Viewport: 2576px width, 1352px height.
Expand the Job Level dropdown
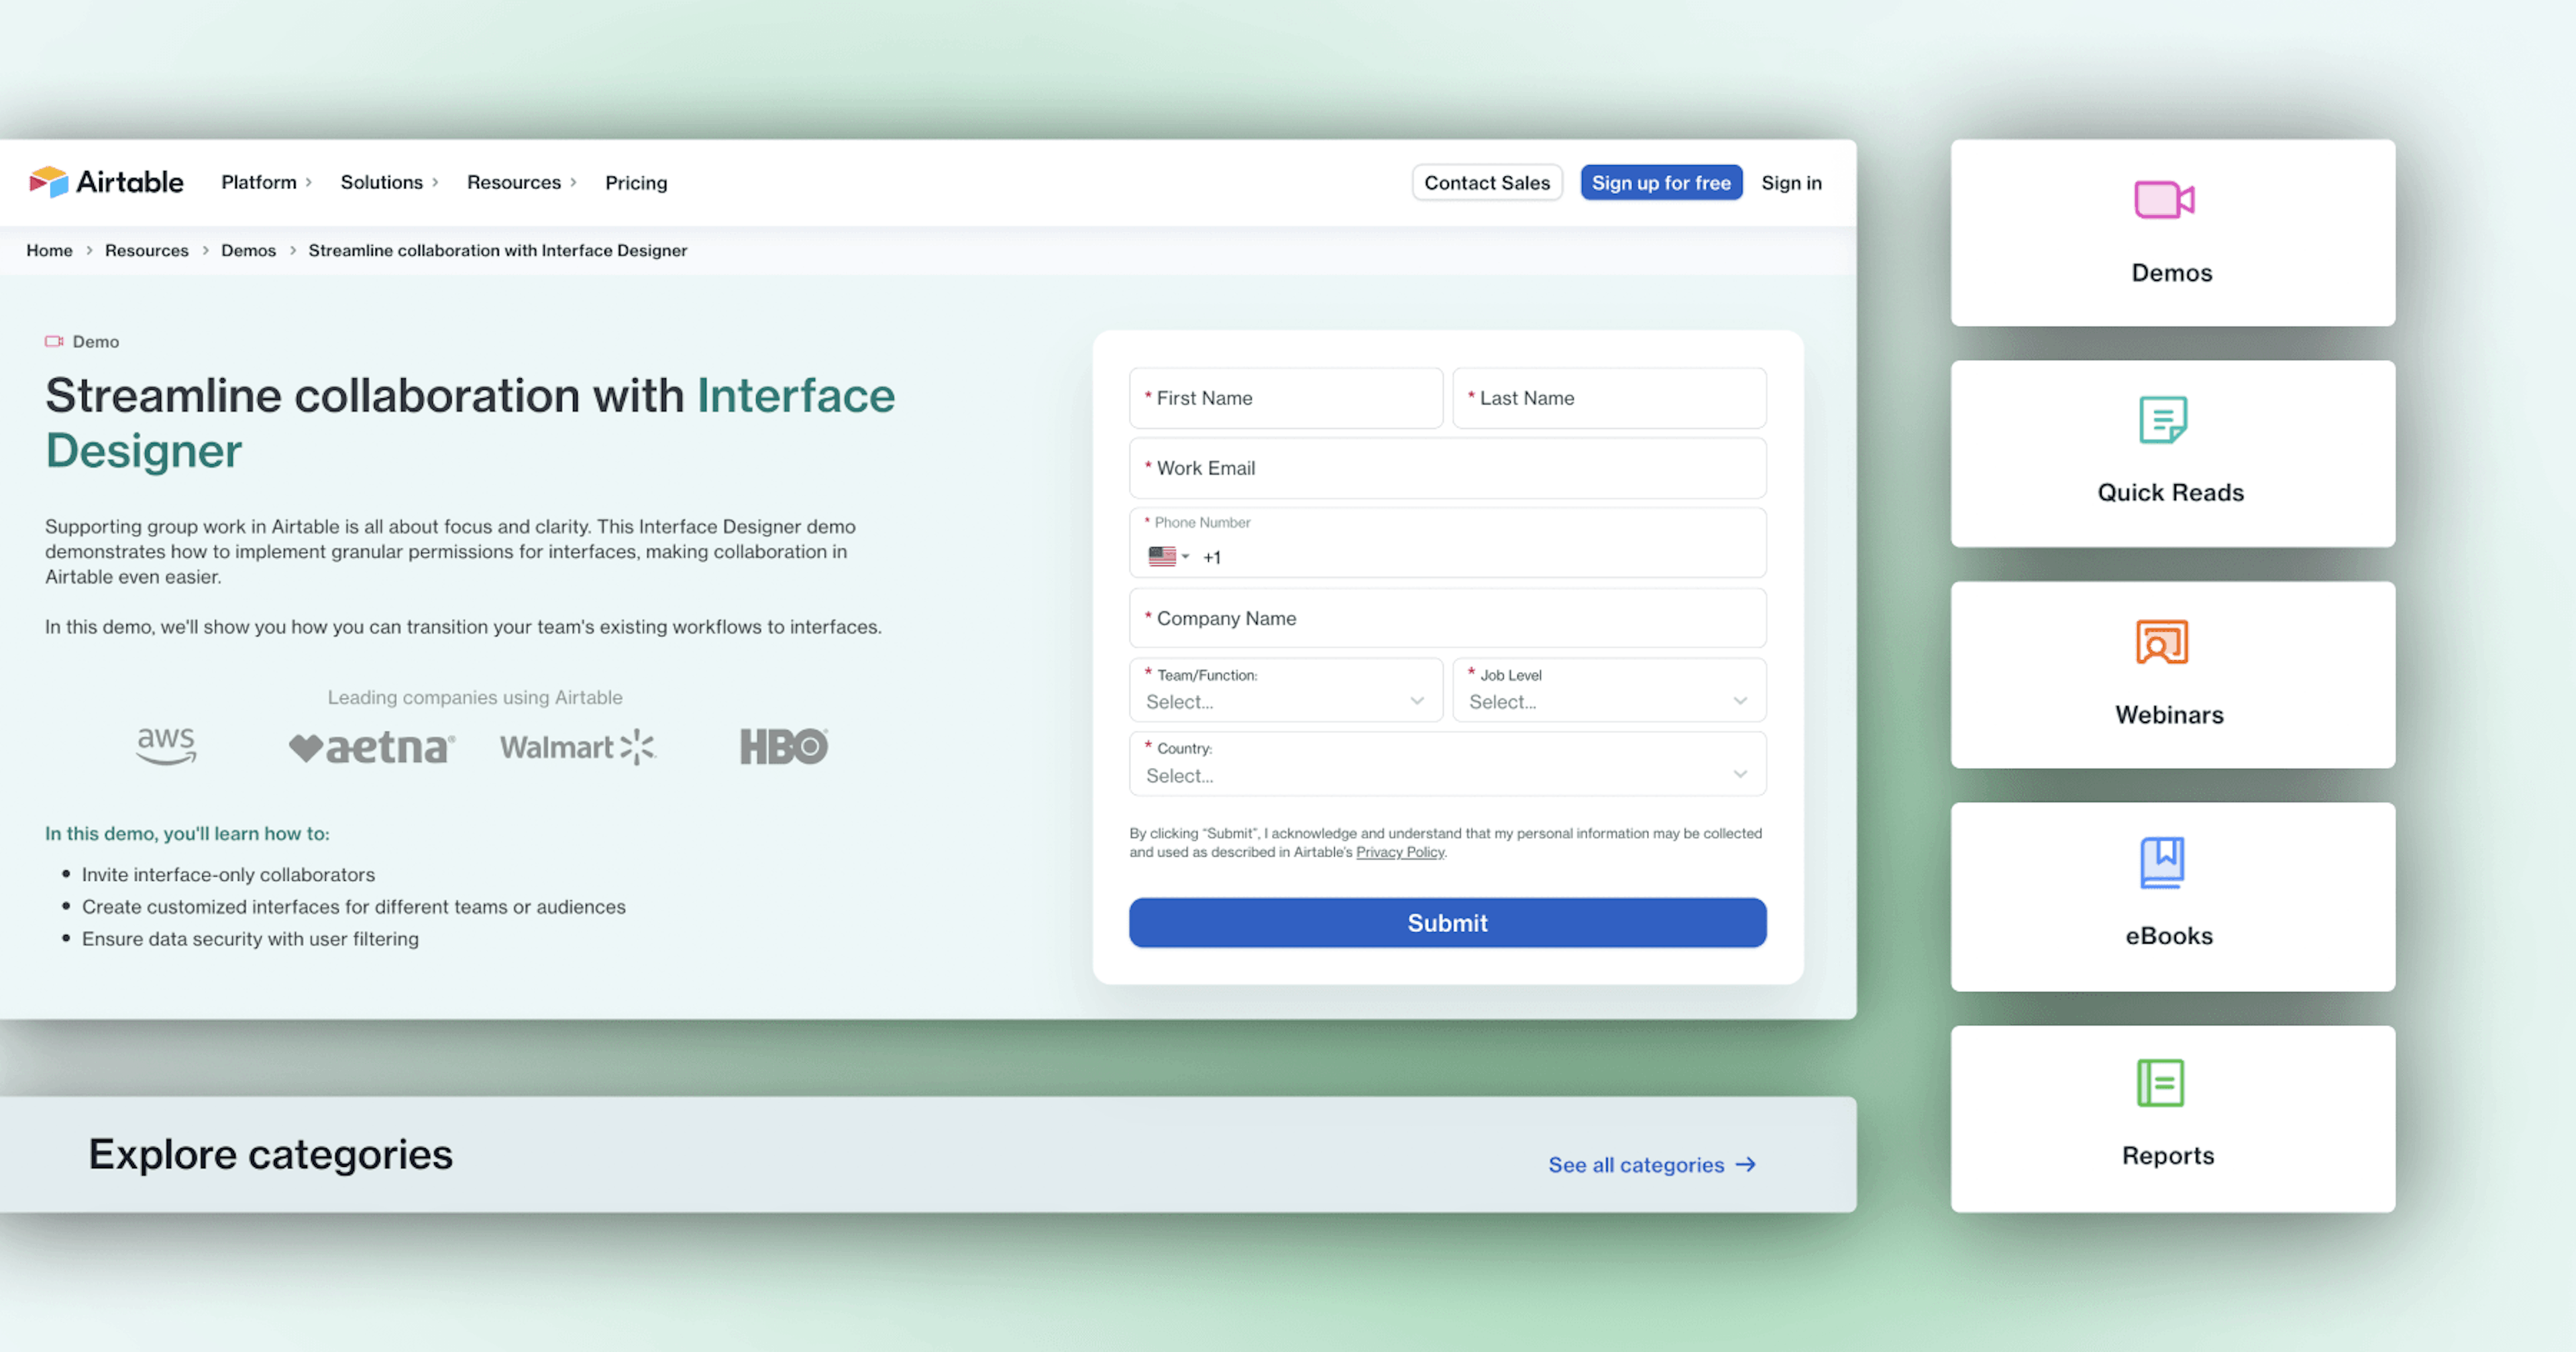(x=1608, y=700)
